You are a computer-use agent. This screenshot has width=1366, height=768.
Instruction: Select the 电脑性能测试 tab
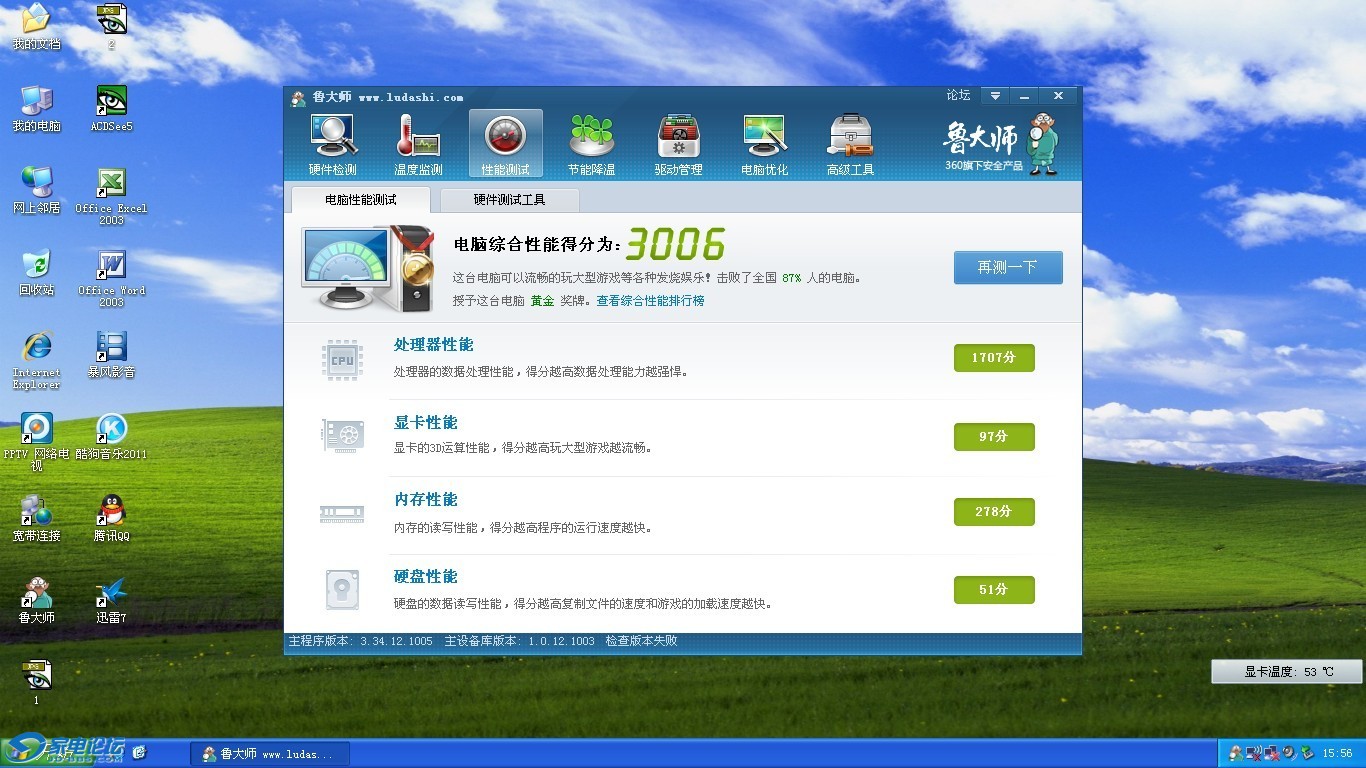point(360,200)
